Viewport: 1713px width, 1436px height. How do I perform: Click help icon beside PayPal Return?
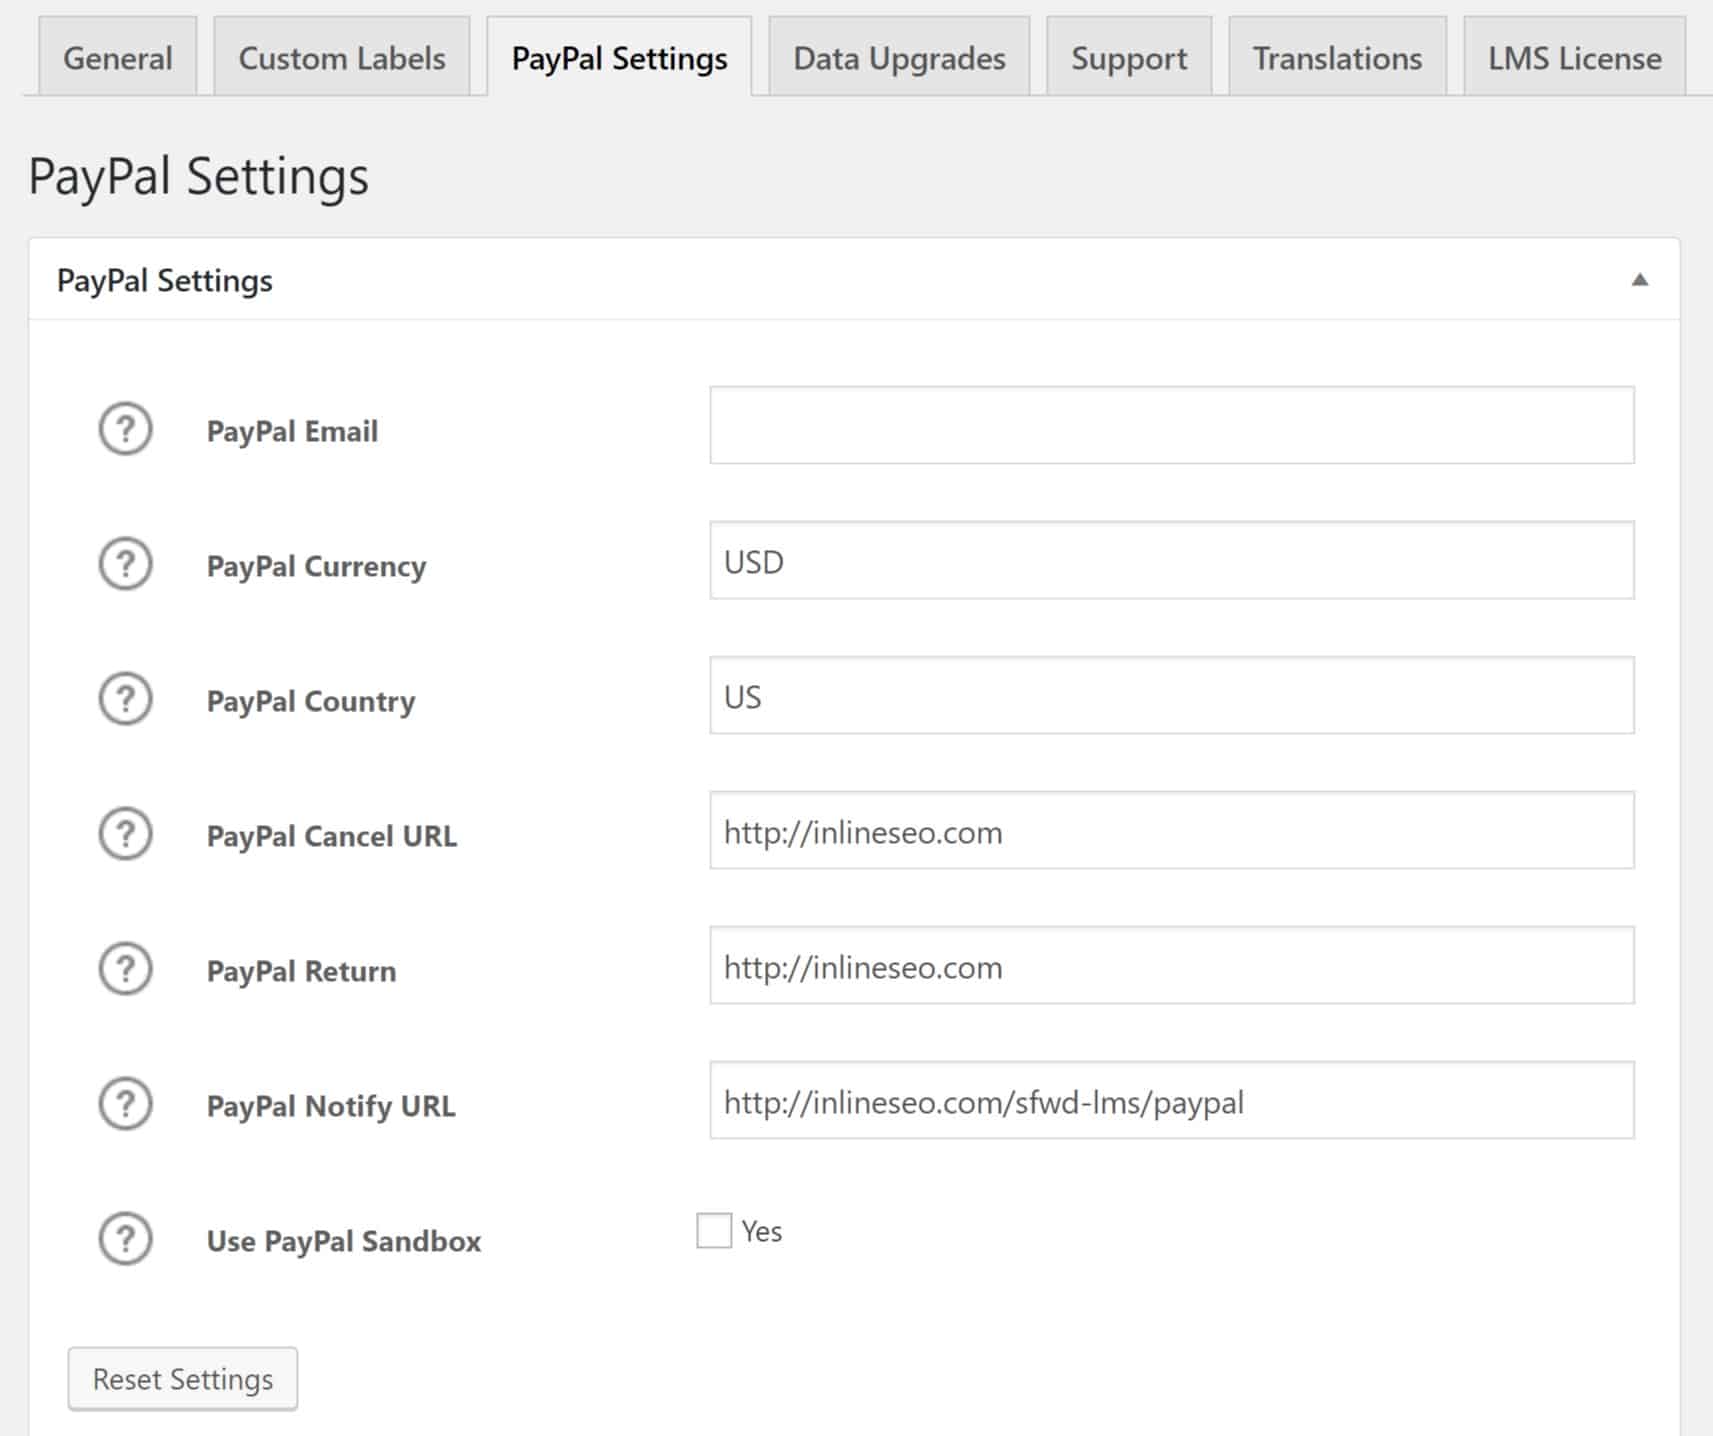pyautogui.click(x=125, y=969)
